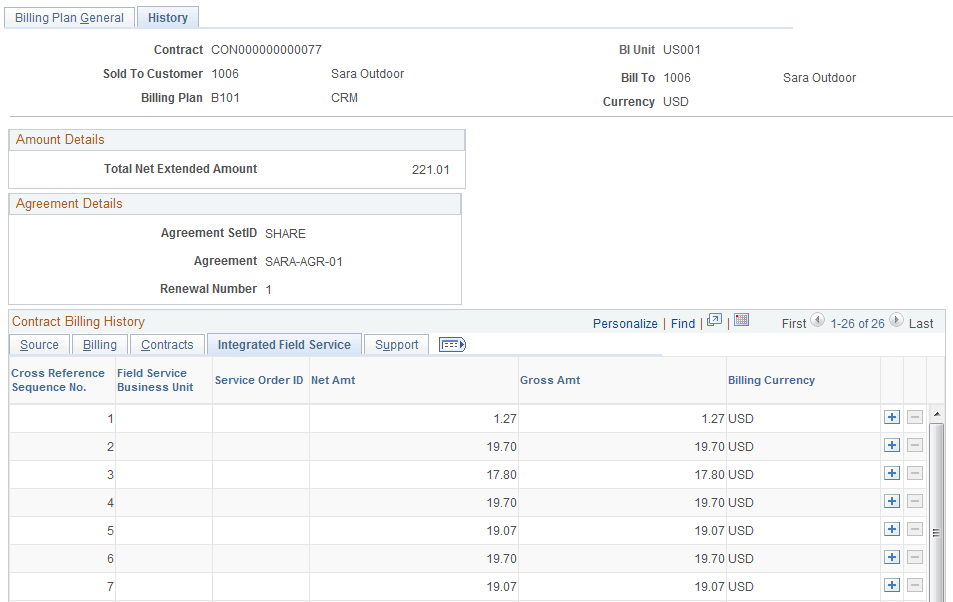Screen dimensions: 953x602
Task: Select the History tab
Action: point(167,17)
